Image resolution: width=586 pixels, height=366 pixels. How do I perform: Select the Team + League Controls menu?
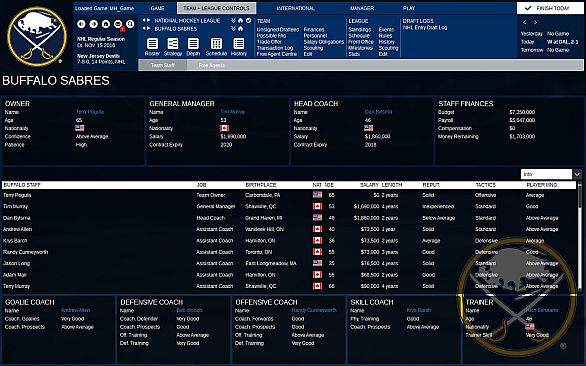[216, 8]
